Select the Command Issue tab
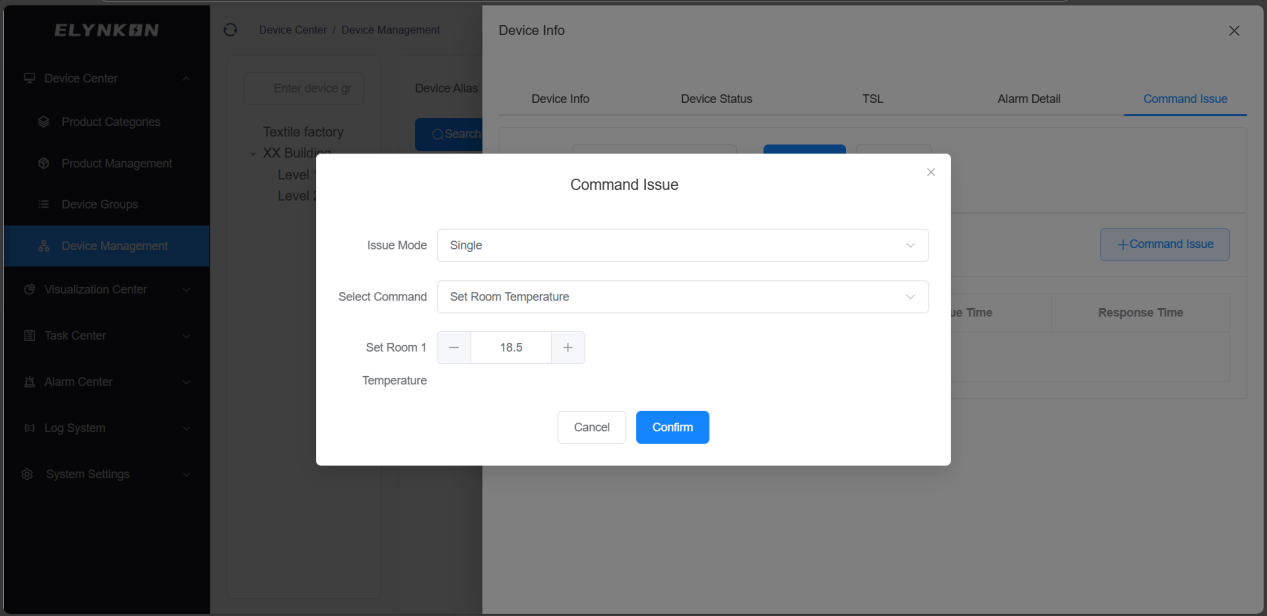 pos(1185,99)
